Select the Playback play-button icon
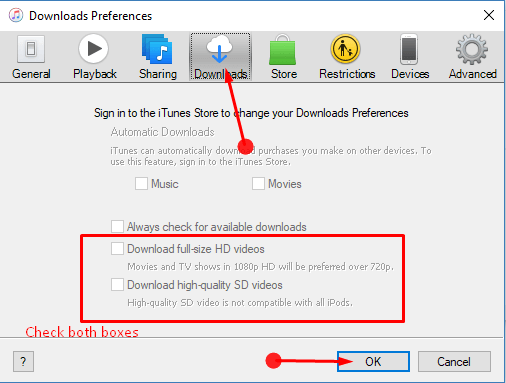The width and height of the screenshot is (506, 383). pyautogui.click(x=94, y=49)
